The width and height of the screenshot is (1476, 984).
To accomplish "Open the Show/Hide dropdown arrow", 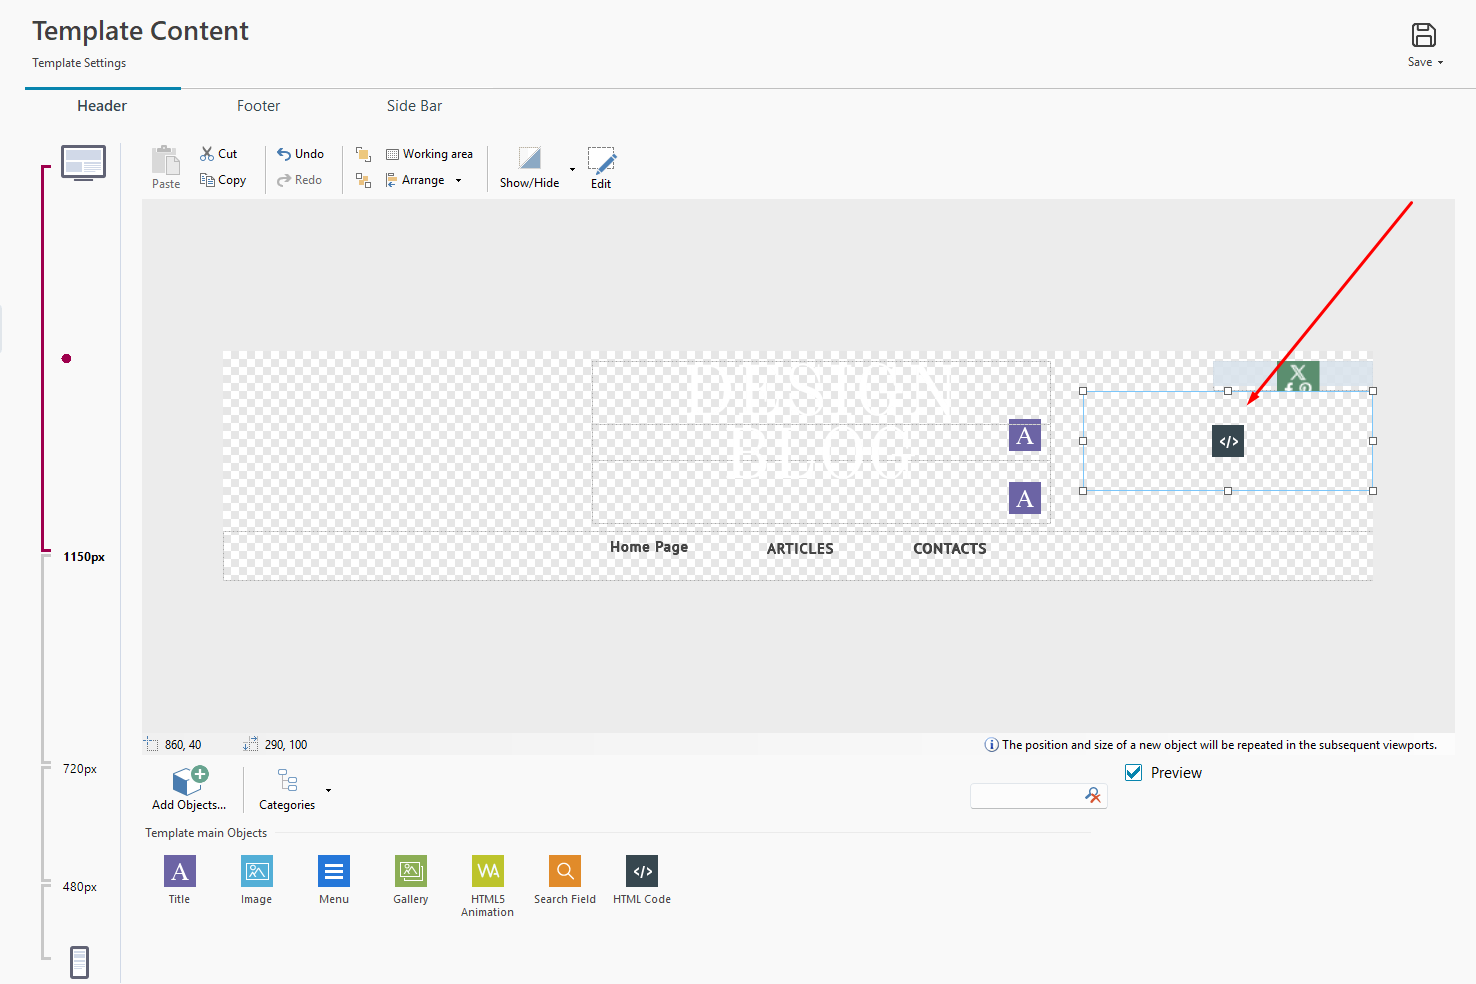I will (x=572, y=169).
